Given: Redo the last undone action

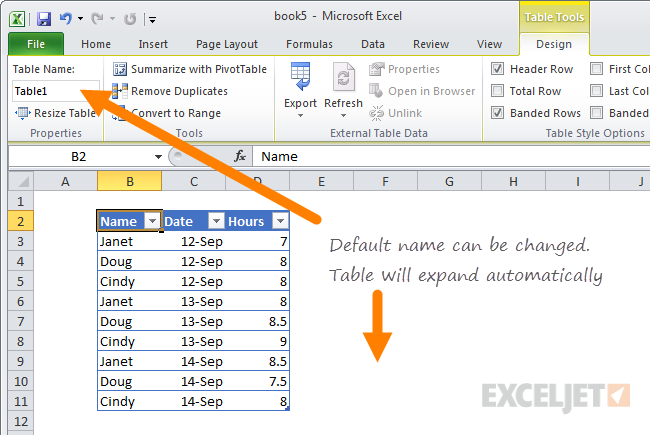Looking at the screenshot, I should (97, 19).
